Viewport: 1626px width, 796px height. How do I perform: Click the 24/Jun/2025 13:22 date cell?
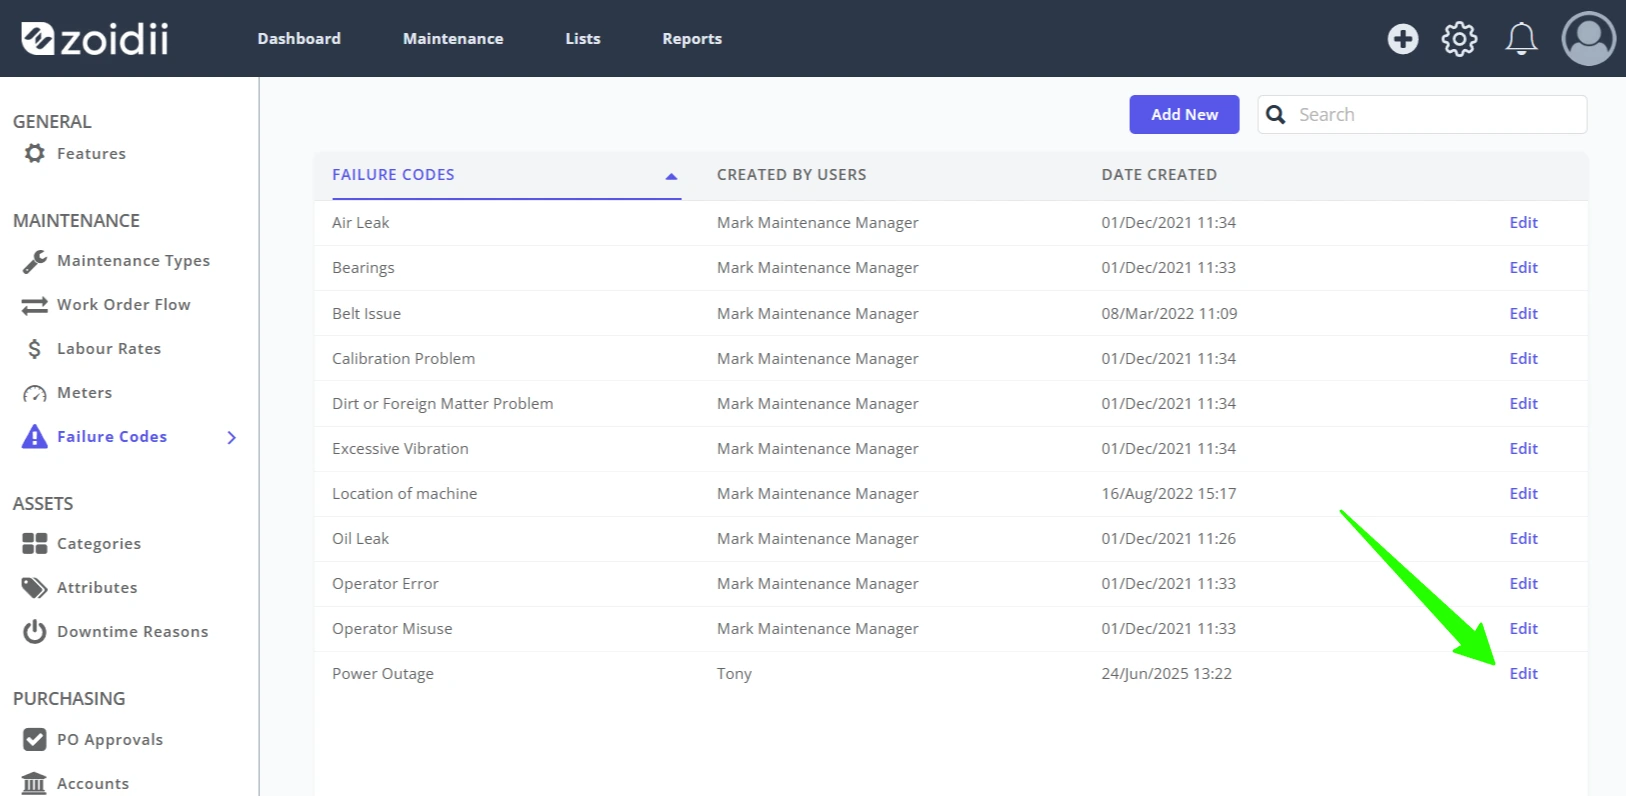pos(1167,674)
